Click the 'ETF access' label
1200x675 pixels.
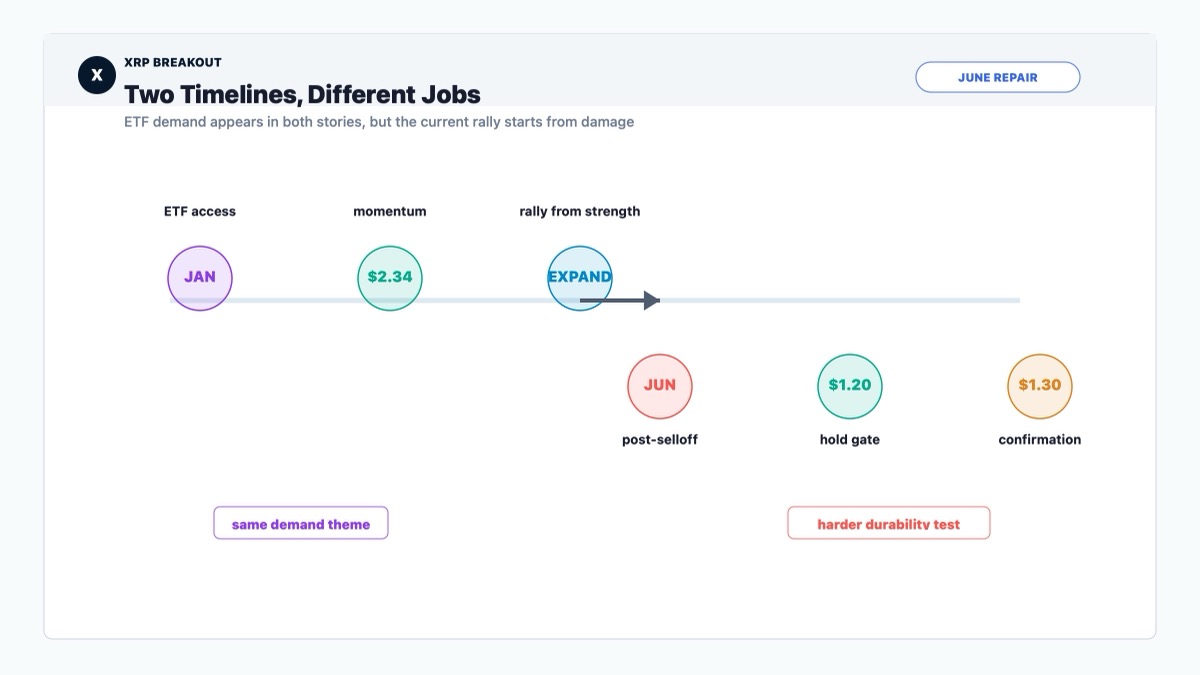pos(200,211)
